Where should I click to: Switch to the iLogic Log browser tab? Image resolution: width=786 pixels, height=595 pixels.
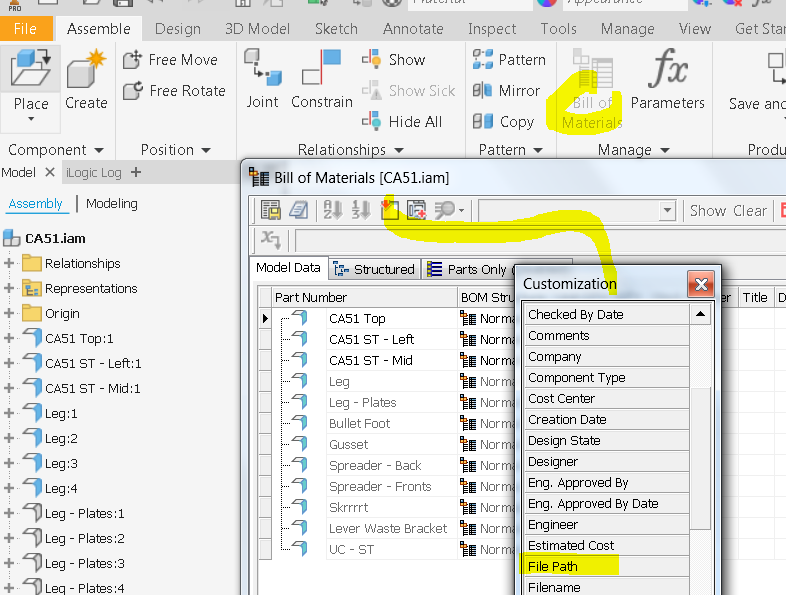(x=94, y=173)
